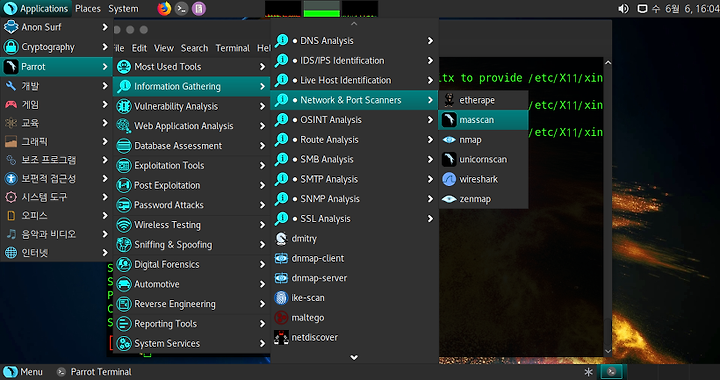Select Password Attacks category
This screenshot has width=720, height=380.
pos(191,205)
